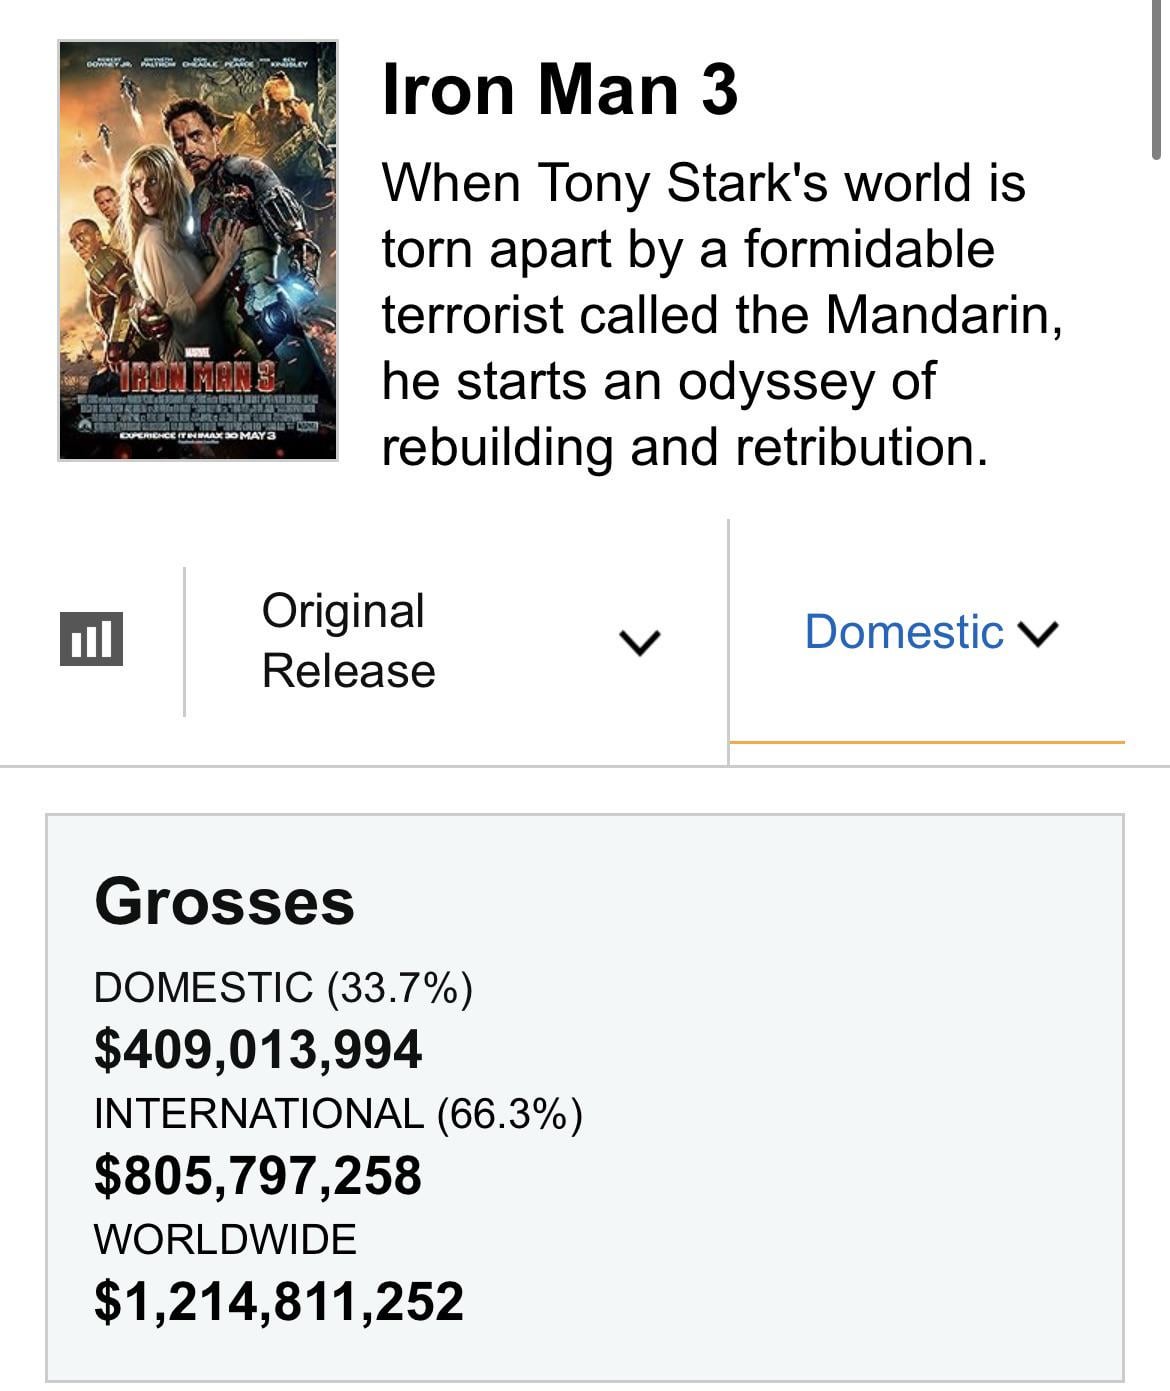
Task: Click the orange underline below Domestic tab
Action: [927, 742]
